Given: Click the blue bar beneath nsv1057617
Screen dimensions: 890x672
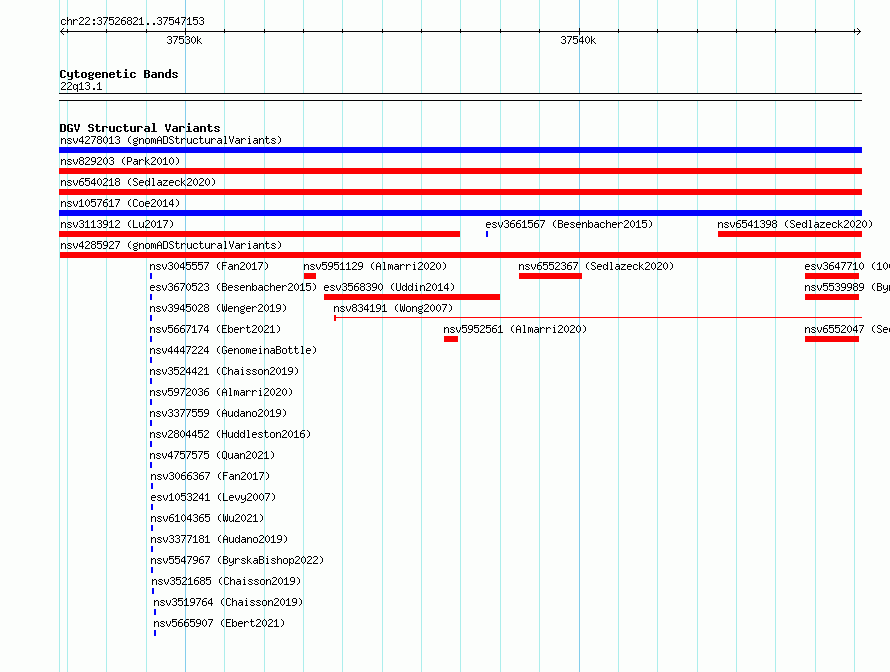Looking at the screenshot, I should coord(460,213).
